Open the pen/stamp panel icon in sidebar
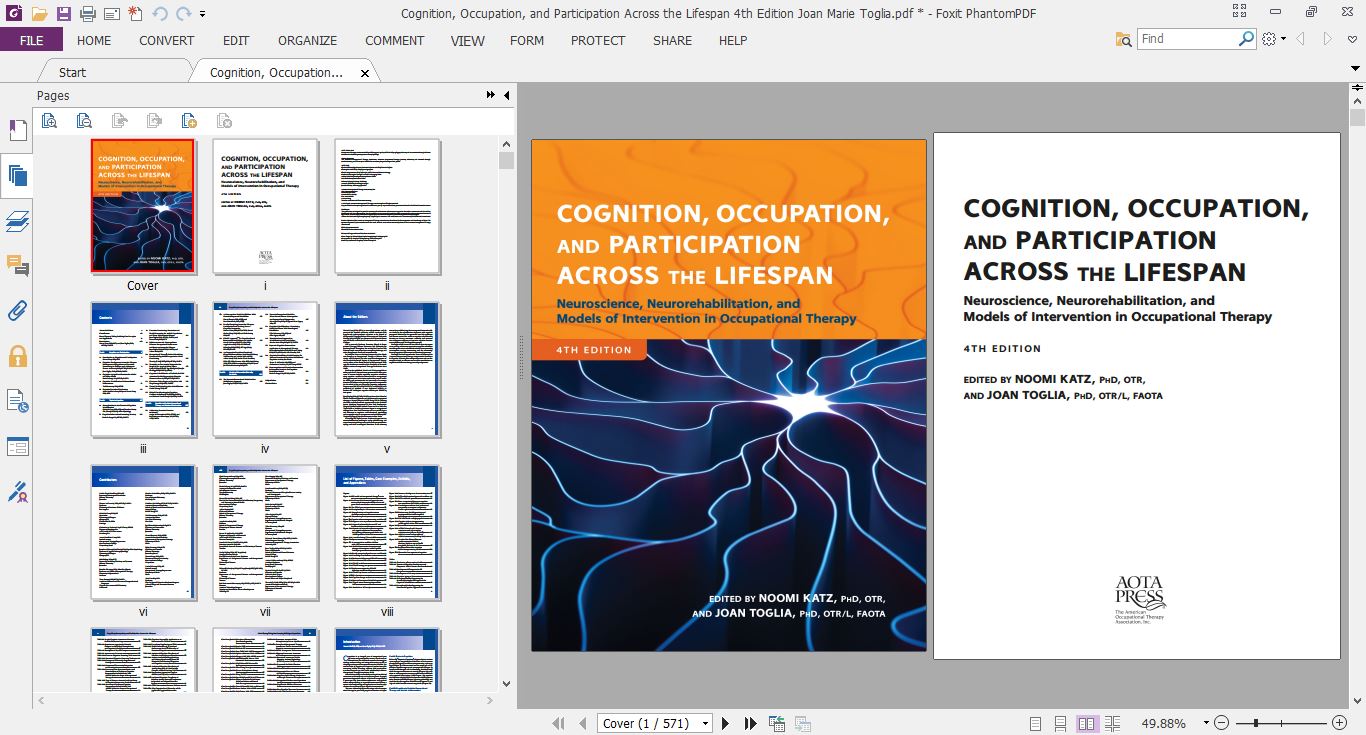Screen dimensions: 1366x735 click(x=17, y=492)
